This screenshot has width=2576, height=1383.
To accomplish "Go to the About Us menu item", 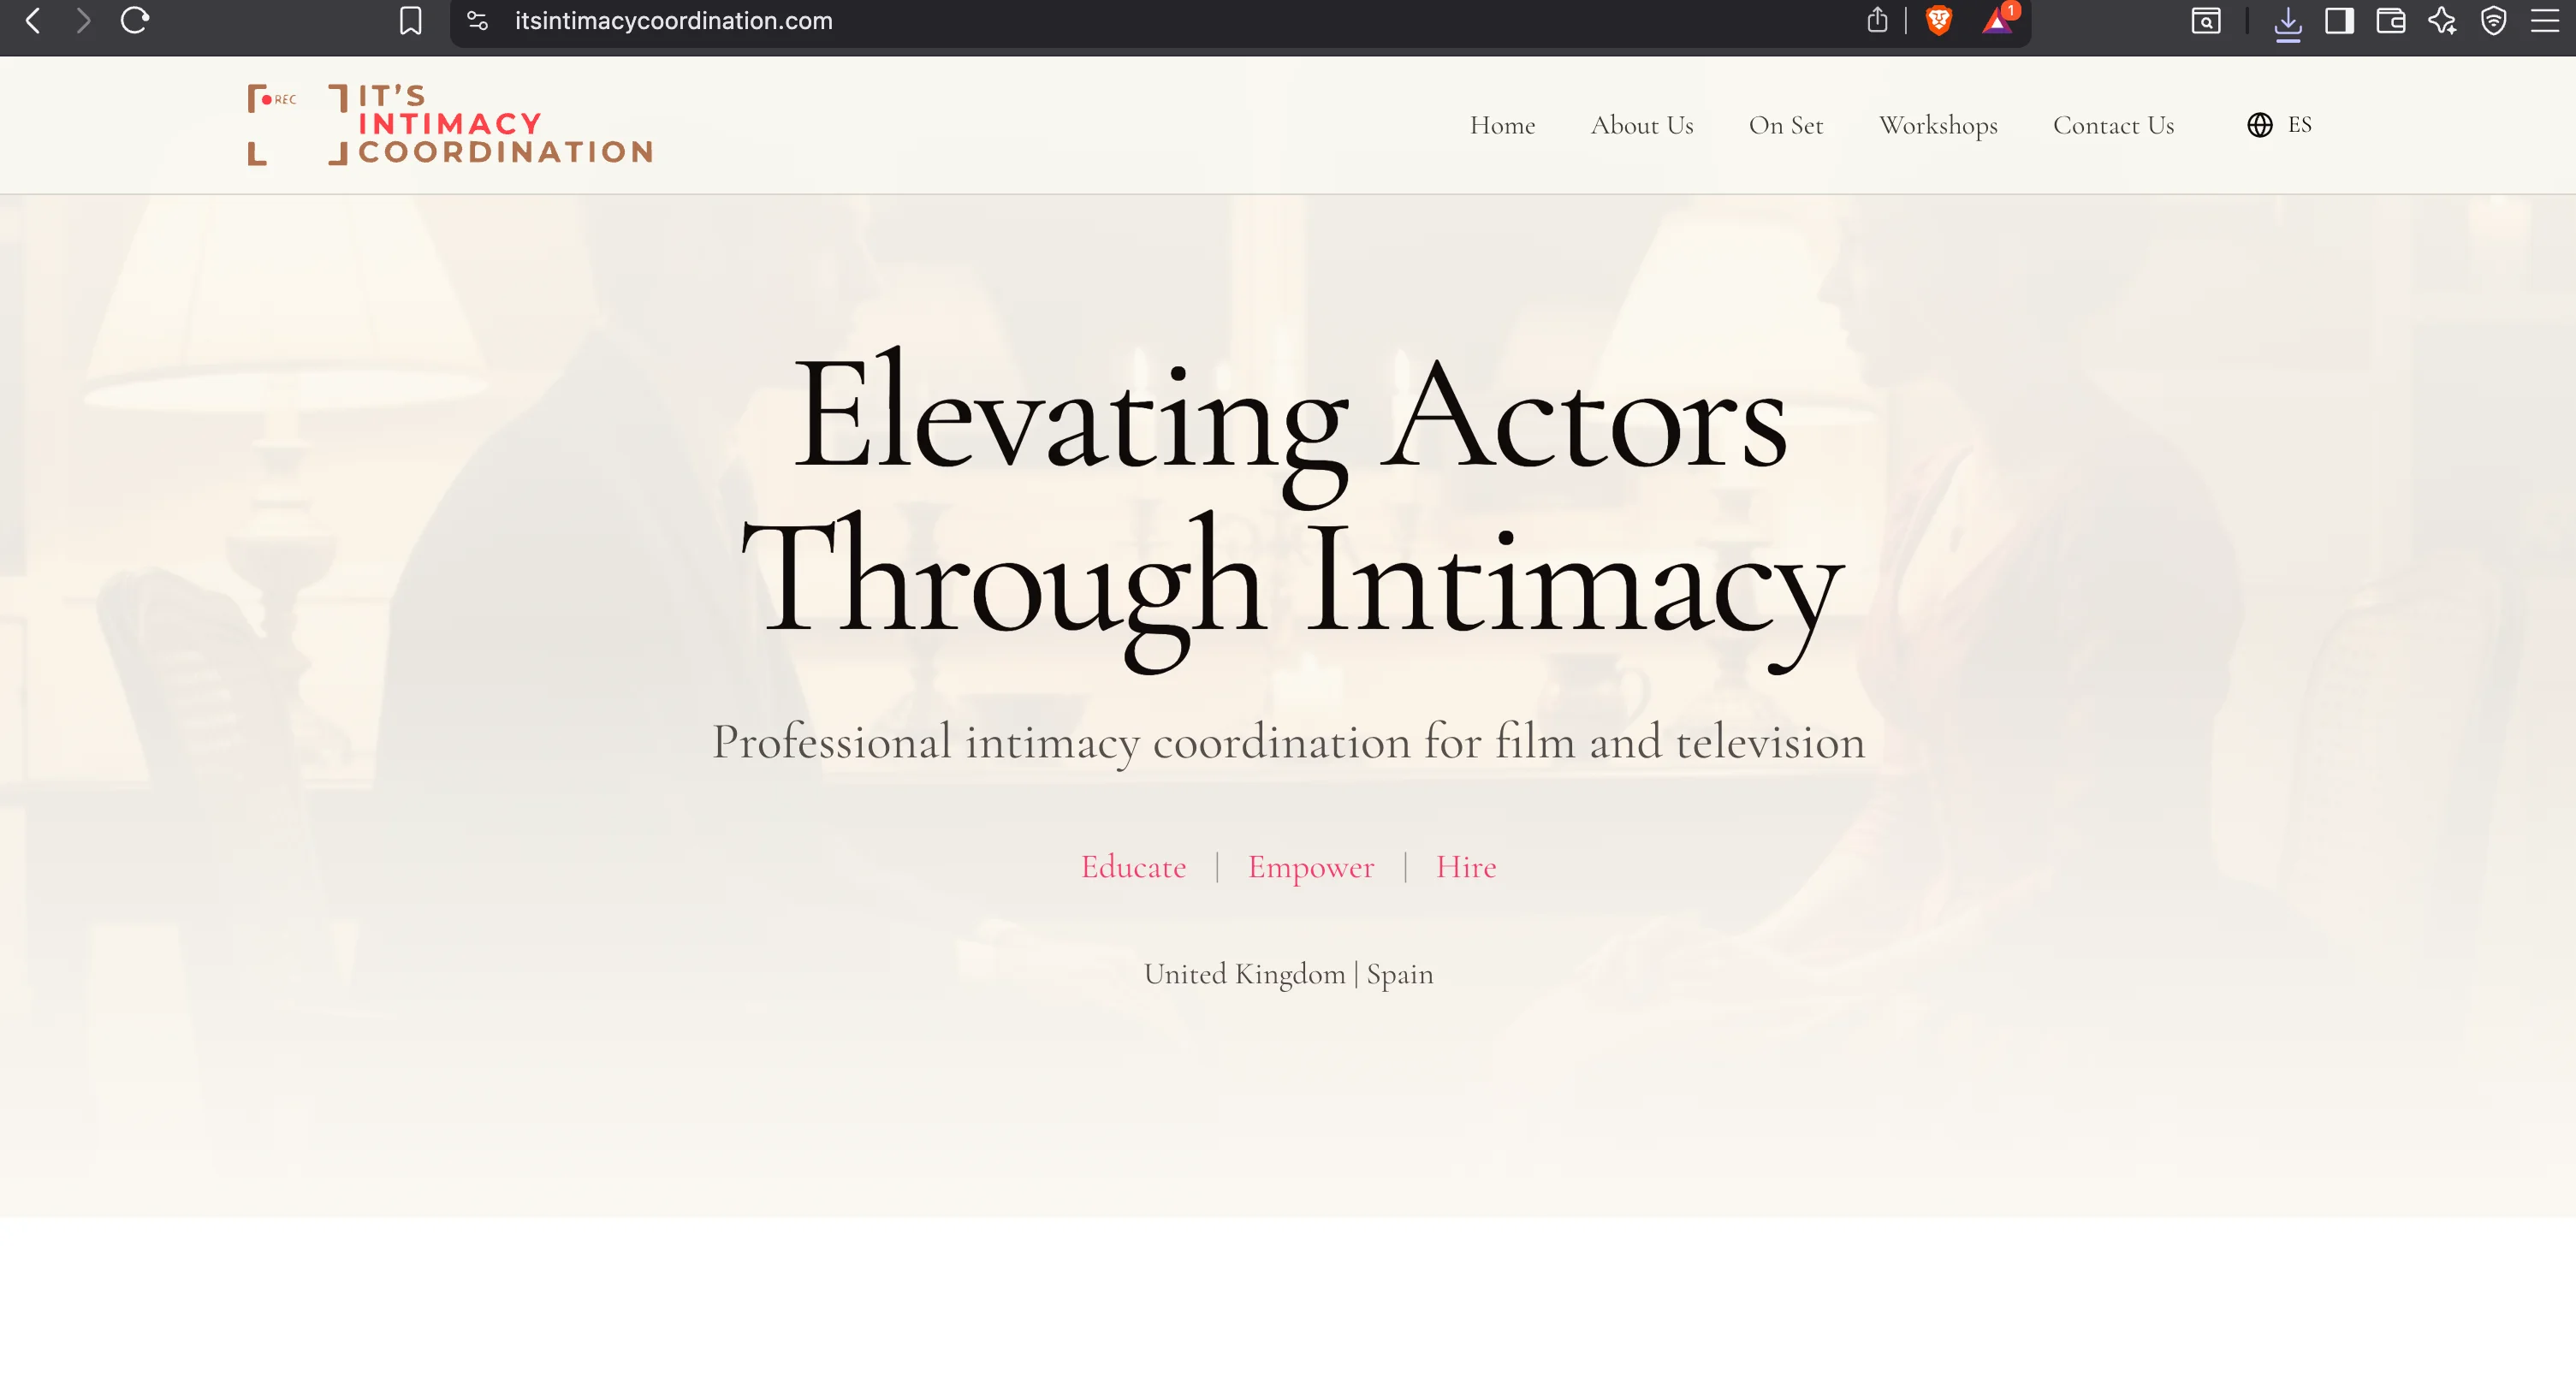I will point(1642,126).
